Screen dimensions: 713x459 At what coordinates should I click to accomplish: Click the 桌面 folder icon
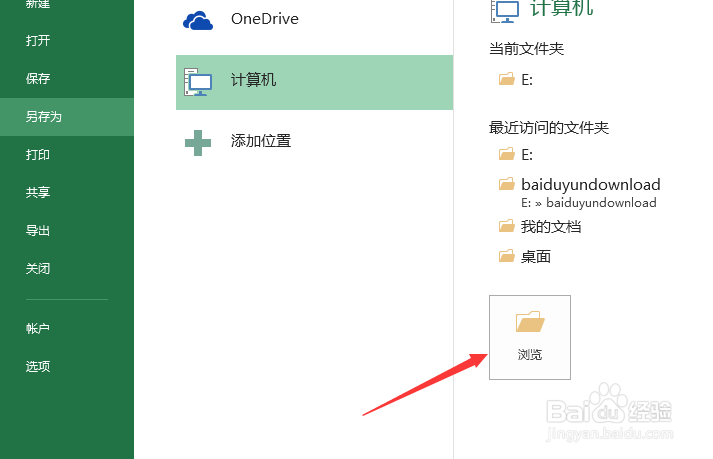pos(507,256)
